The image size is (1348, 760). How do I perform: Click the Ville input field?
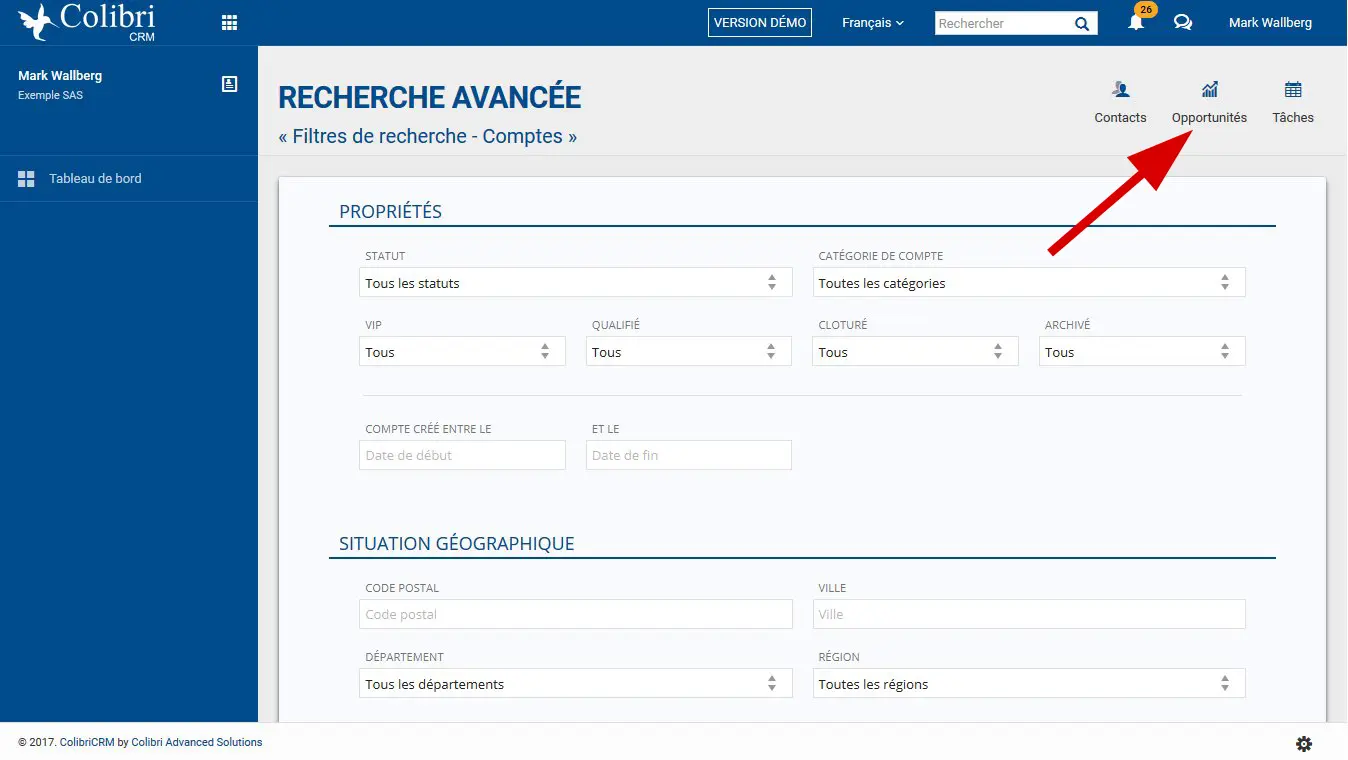(x=1029, y=614)
